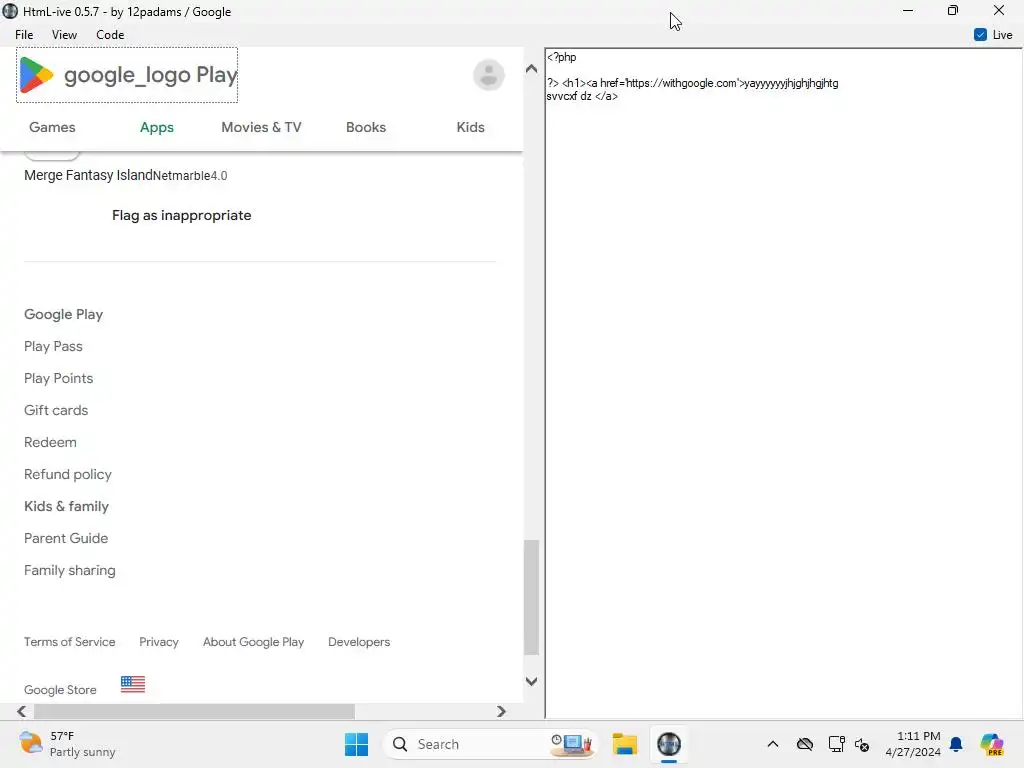This screenshot has height=768, width=1024.
Task: Click the preview scroll down arrow
Action: click(x=532, y=681)
